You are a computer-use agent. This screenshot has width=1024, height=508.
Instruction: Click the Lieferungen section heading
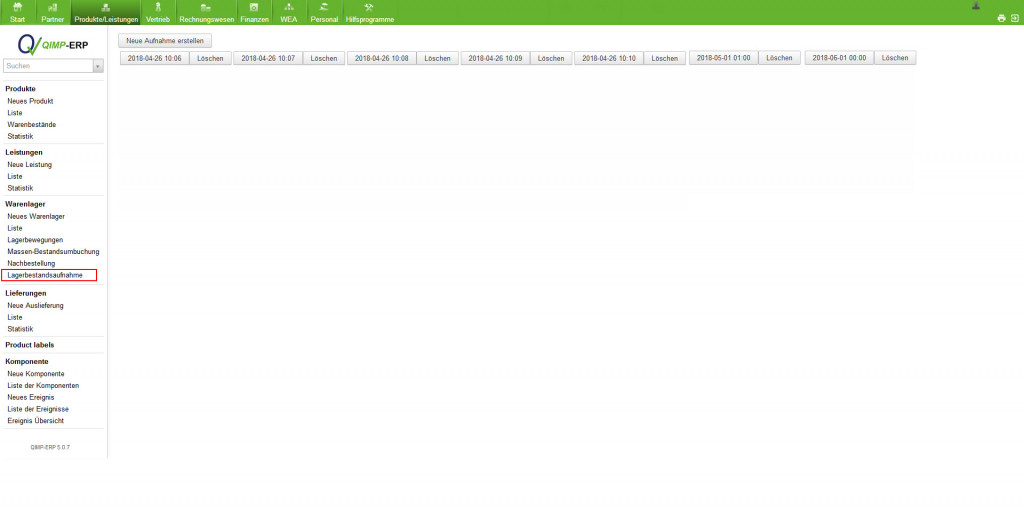[x=26, y=293]
